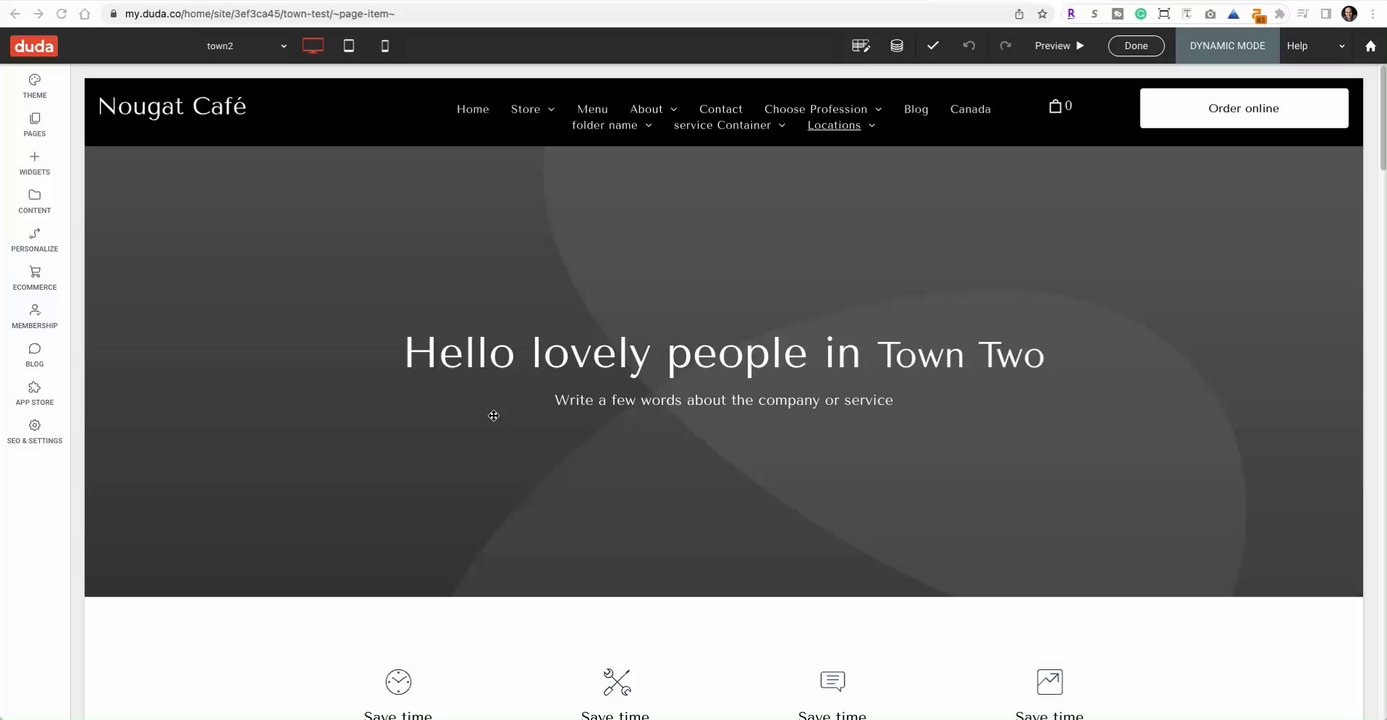This screenshot has height=720, width=1387.
Task: Select desktop device view
Action: point(313,46)
